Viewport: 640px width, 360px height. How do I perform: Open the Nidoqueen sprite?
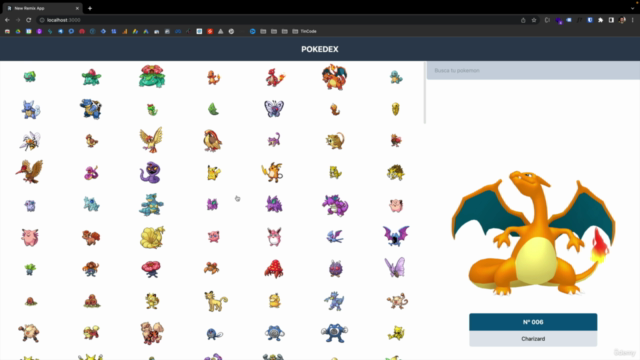(x=151, y=204)
